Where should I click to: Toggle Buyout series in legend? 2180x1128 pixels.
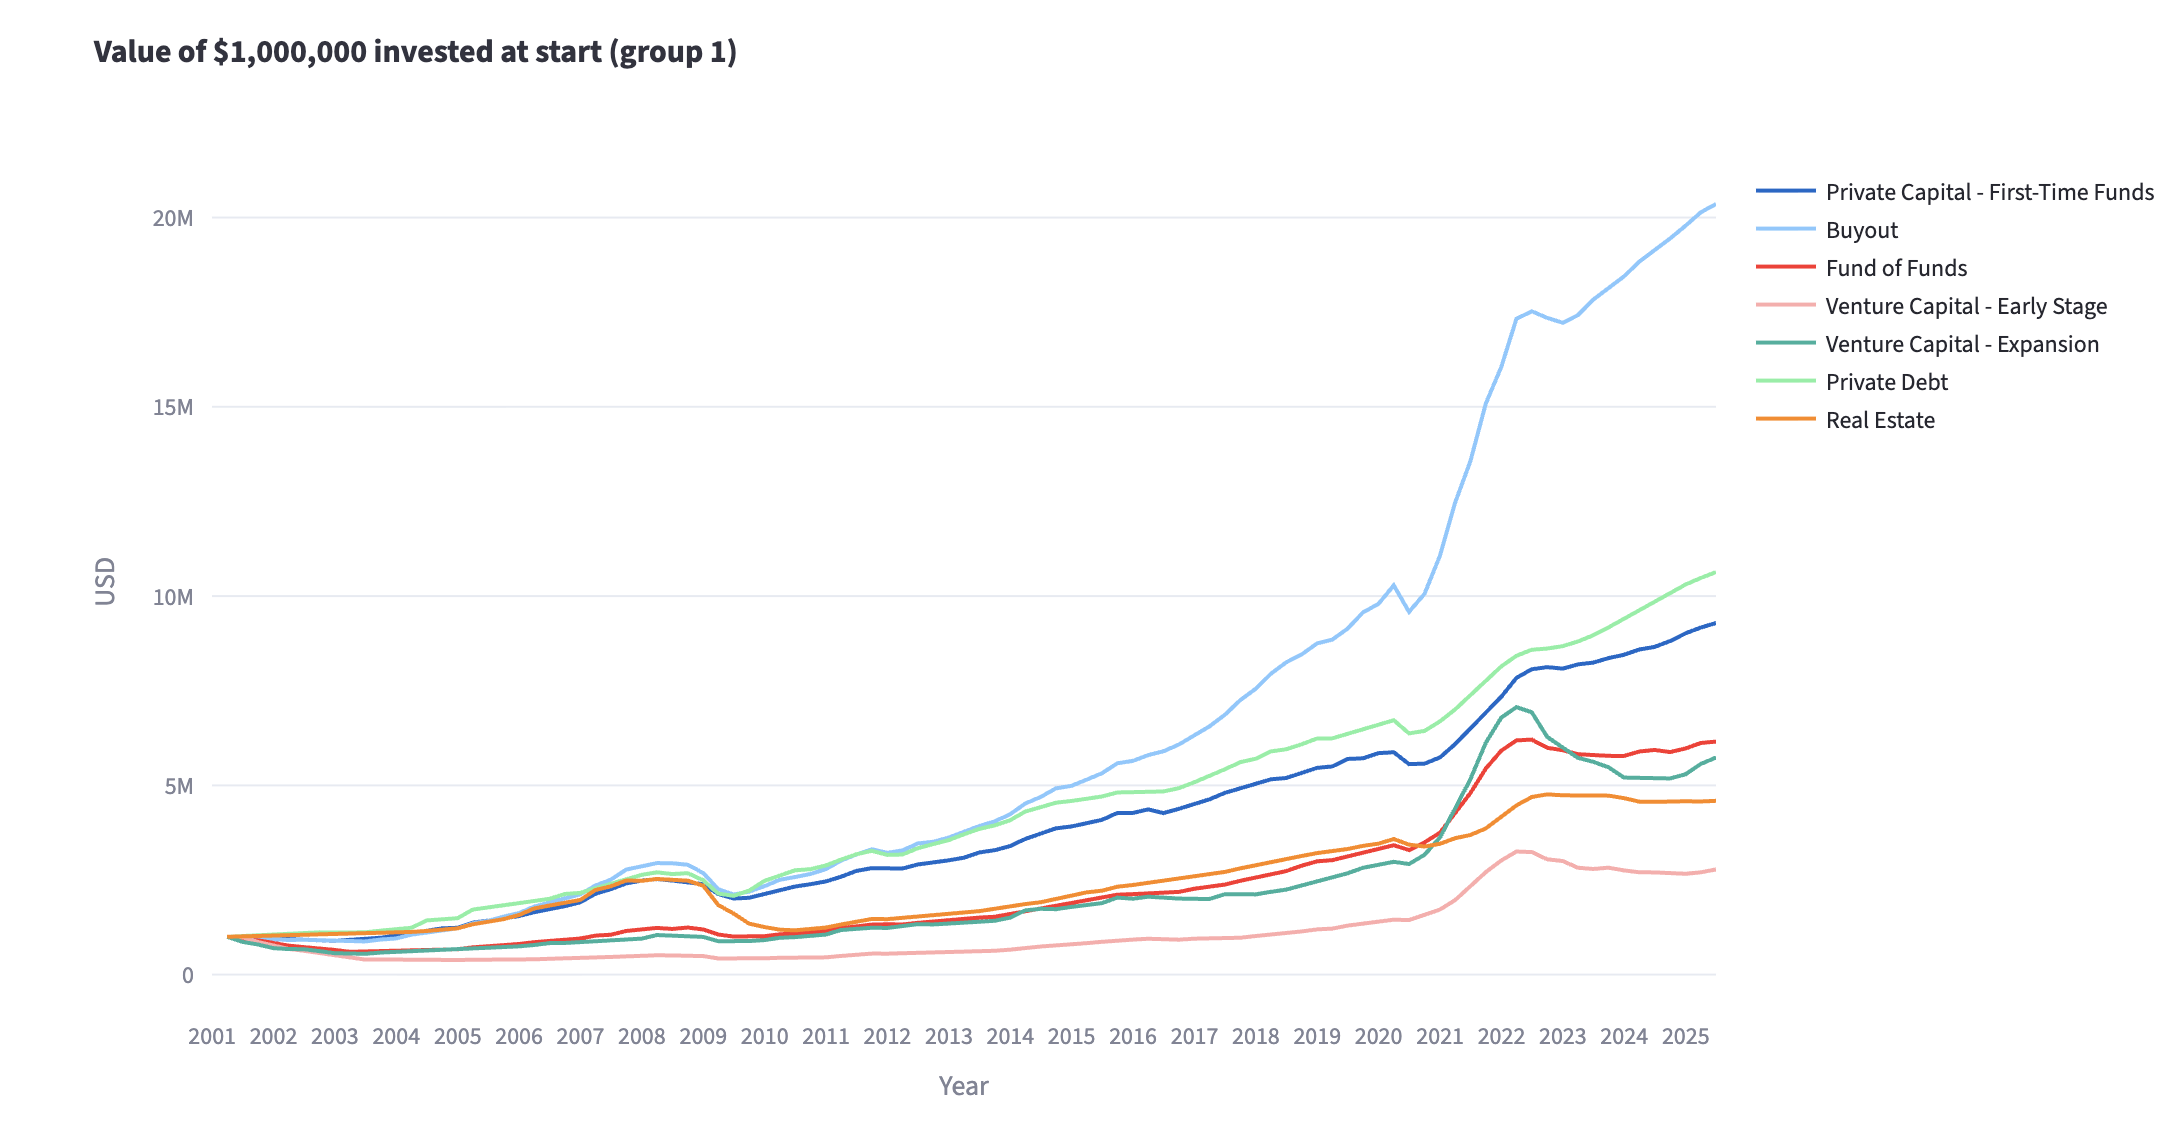click(1861, 230)
